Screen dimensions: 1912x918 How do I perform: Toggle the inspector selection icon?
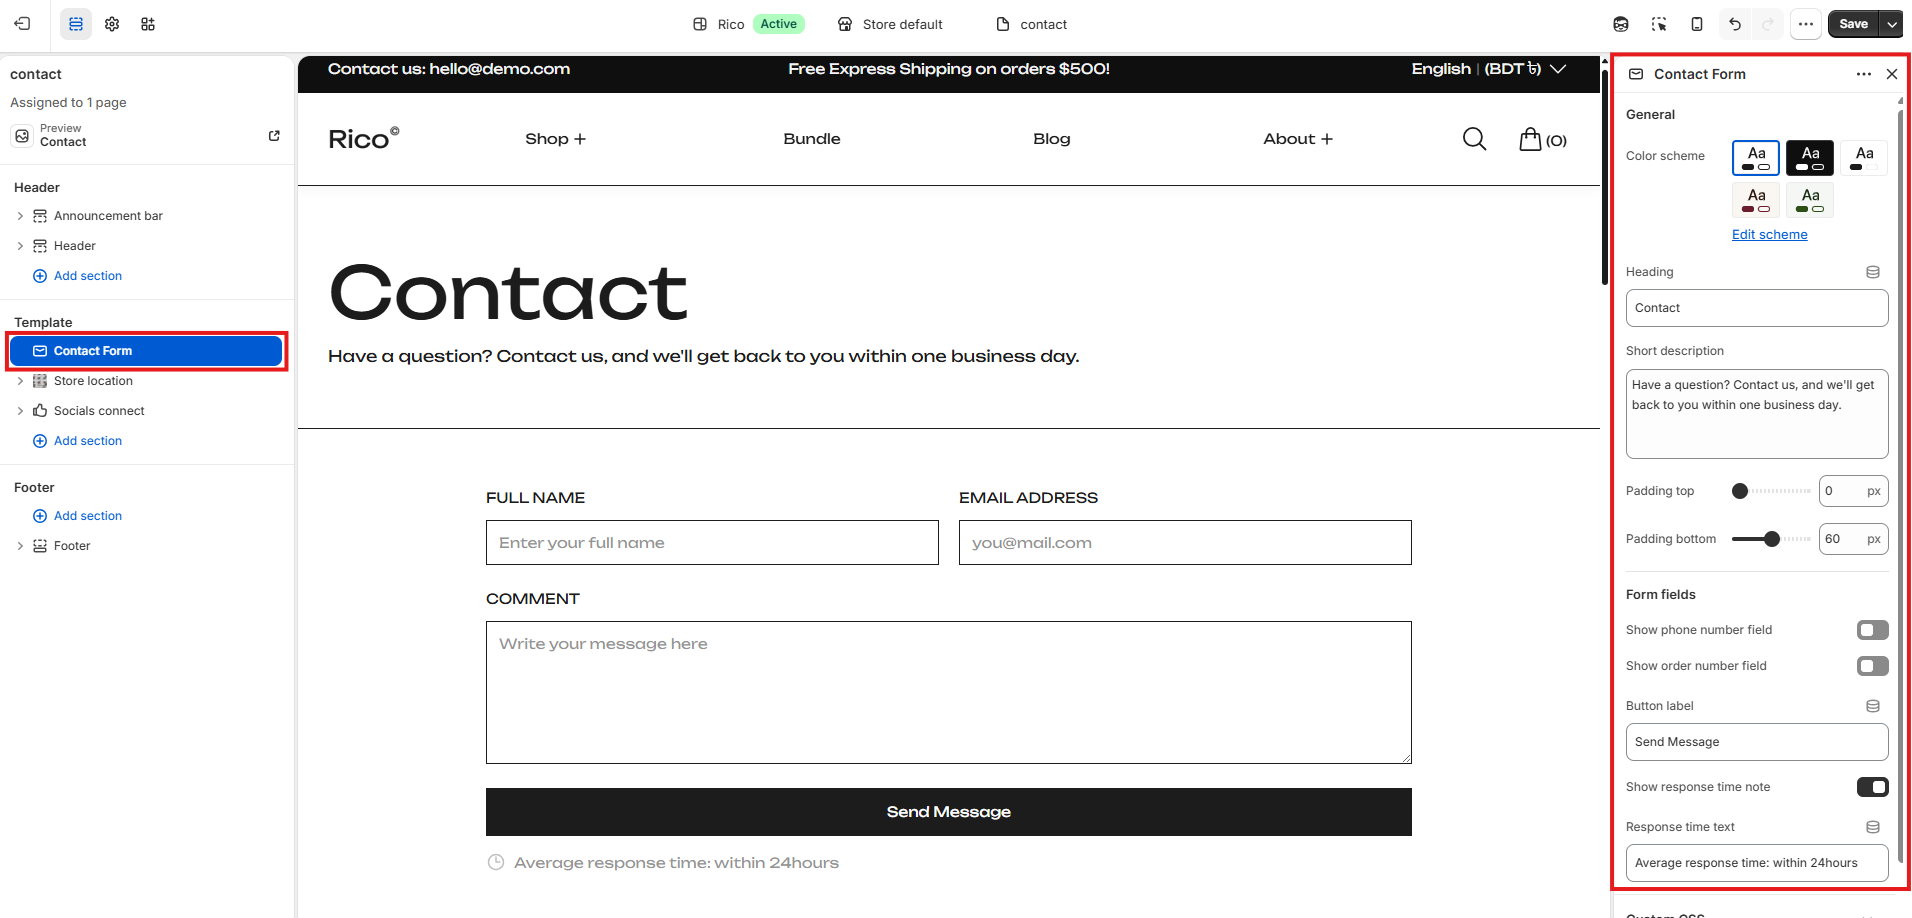[1659, 24]
